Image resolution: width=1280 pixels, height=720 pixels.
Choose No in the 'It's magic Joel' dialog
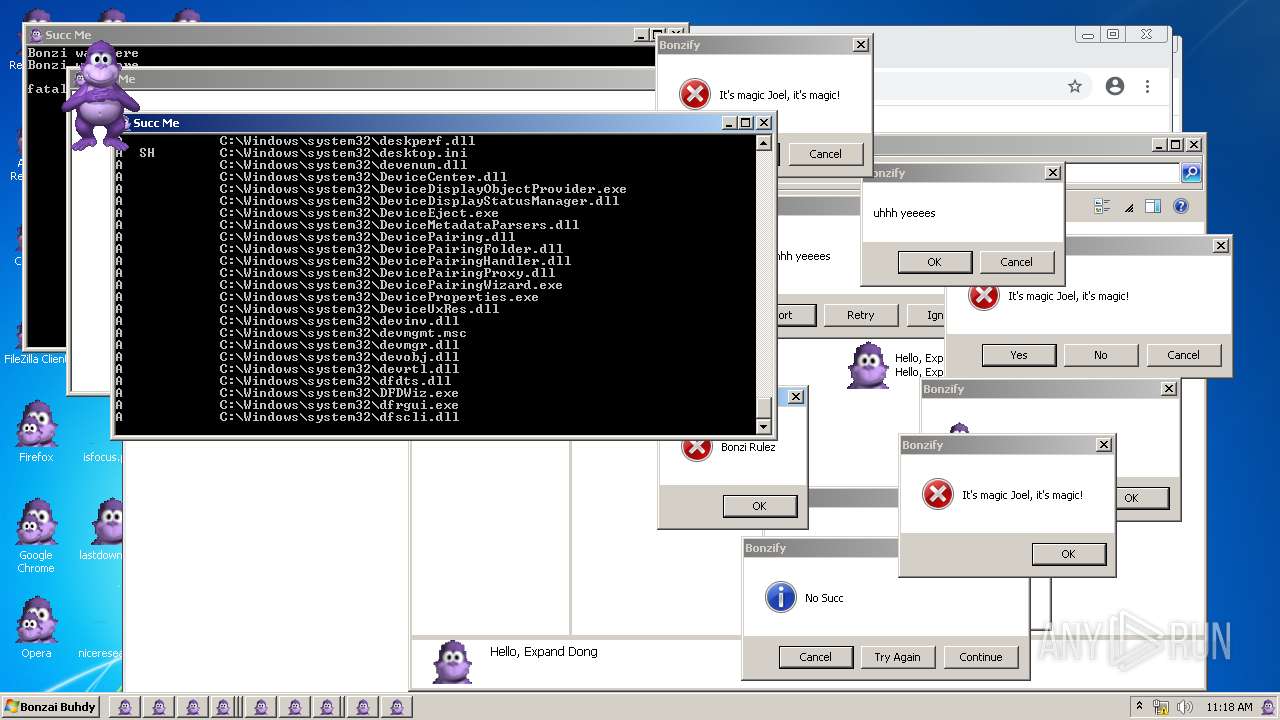pyautogui.click(x=1100, y=355)
